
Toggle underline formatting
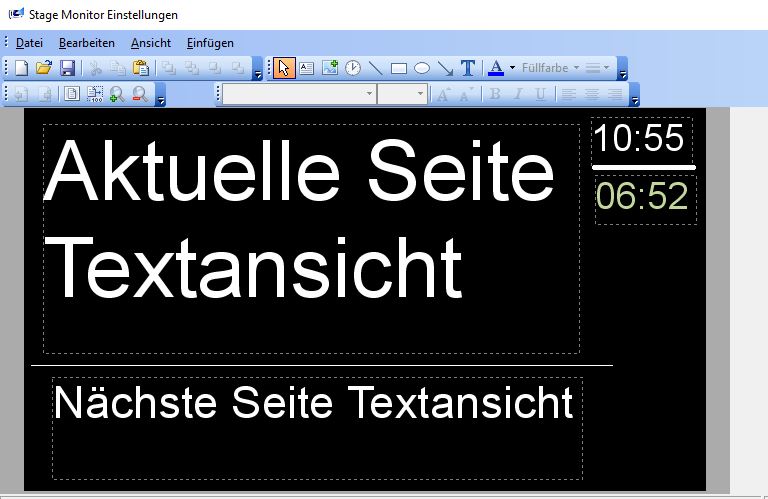click(540, 94)
